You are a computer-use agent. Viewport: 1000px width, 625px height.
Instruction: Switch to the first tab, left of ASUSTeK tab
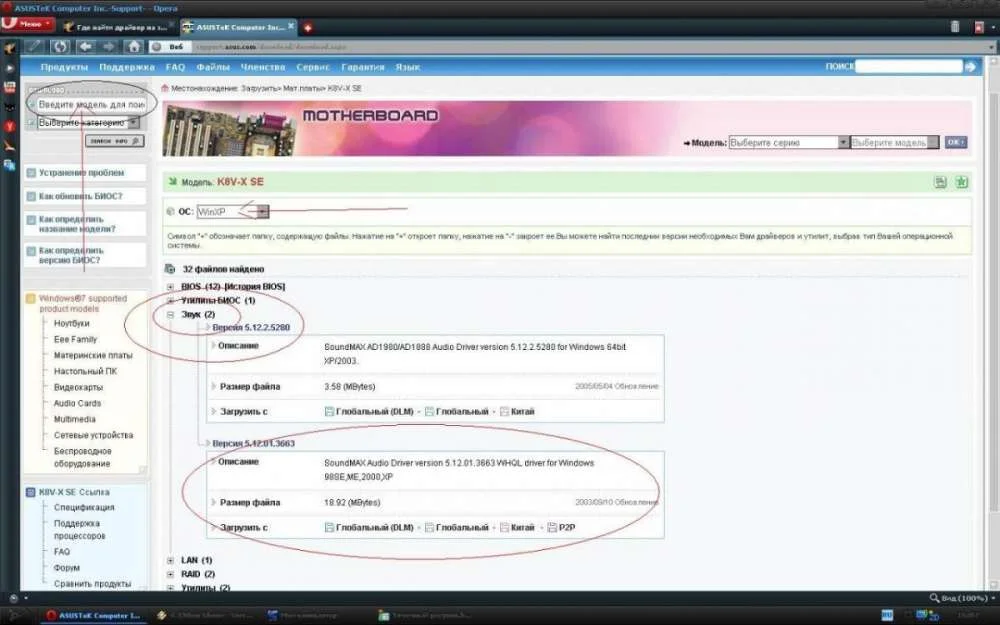(x=117, y=27)
